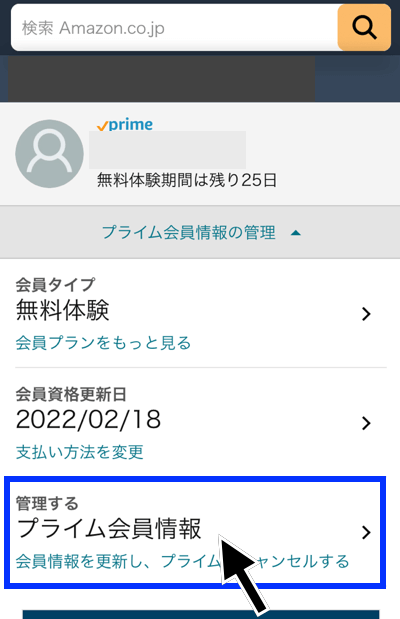Open 支払い方法を変更 link
This screenshot has height=619, width=400.
[79, 452]
